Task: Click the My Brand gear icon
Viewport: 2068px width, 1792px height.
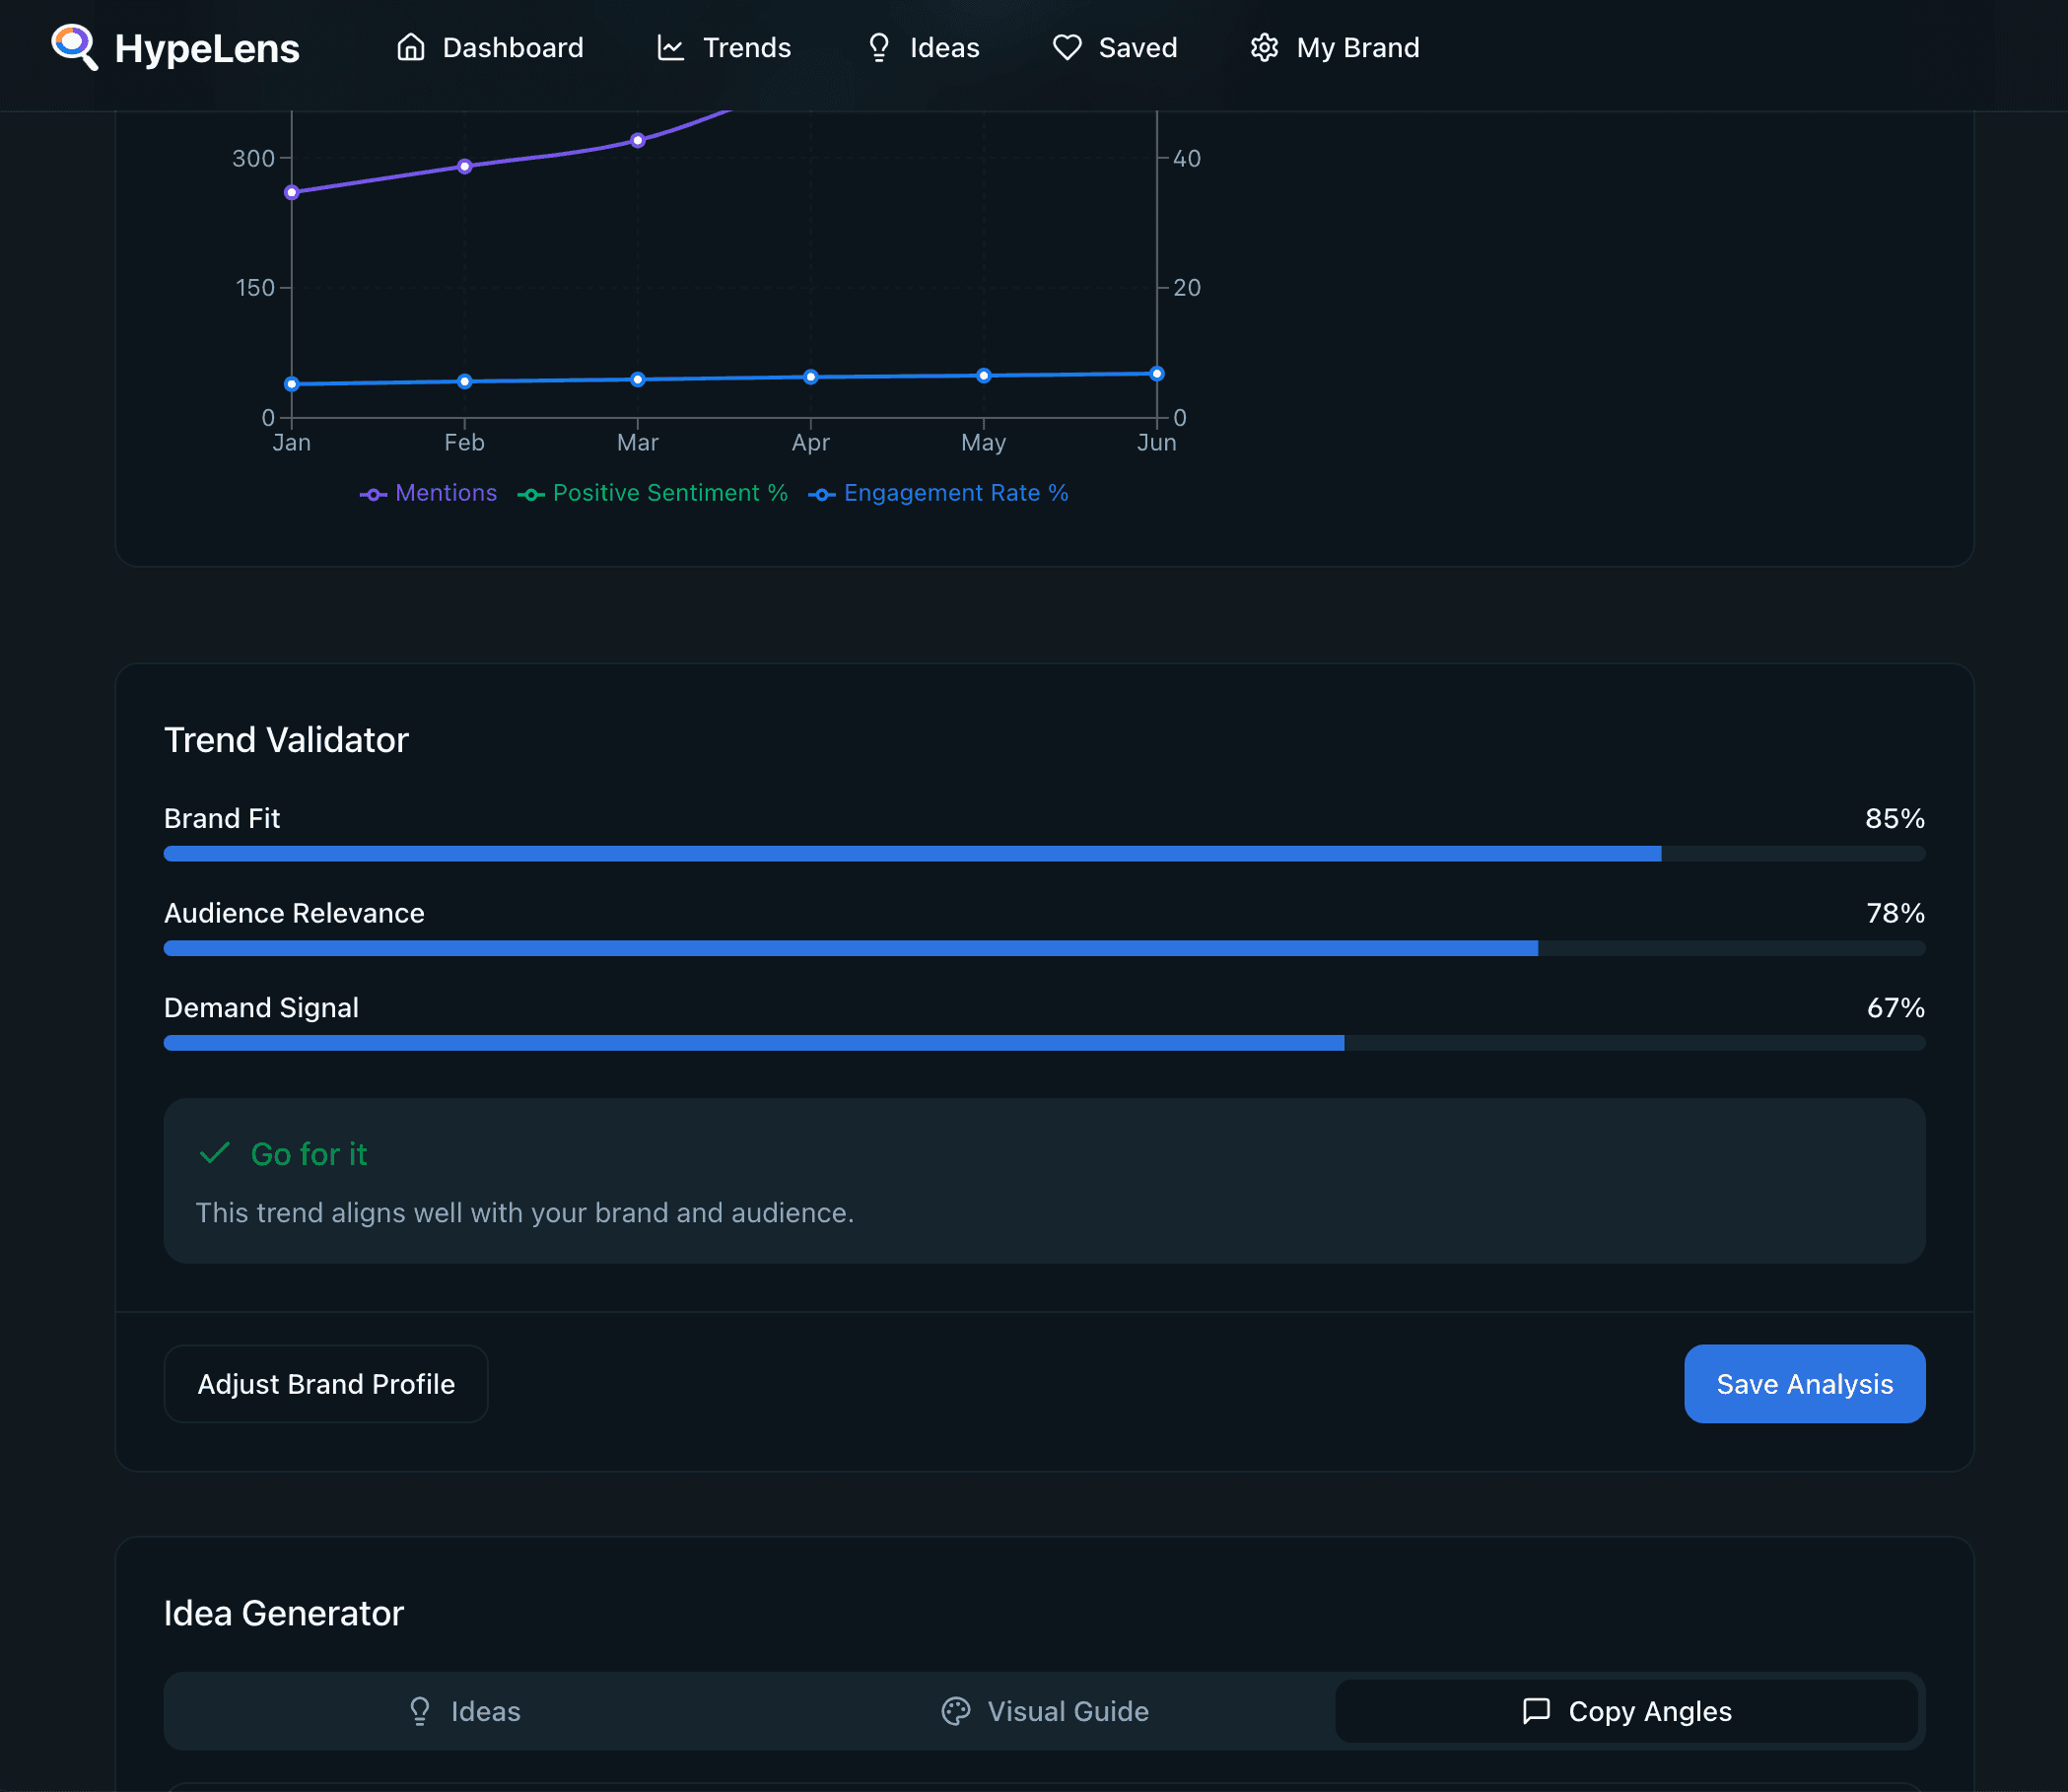Action: click(x=1265, y=47)
